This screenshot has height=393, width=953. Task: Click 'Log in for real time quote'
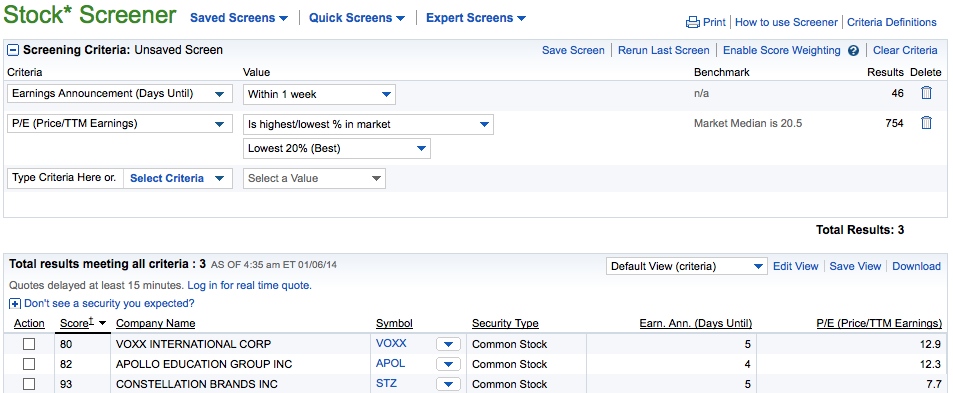tap(249, 285)
